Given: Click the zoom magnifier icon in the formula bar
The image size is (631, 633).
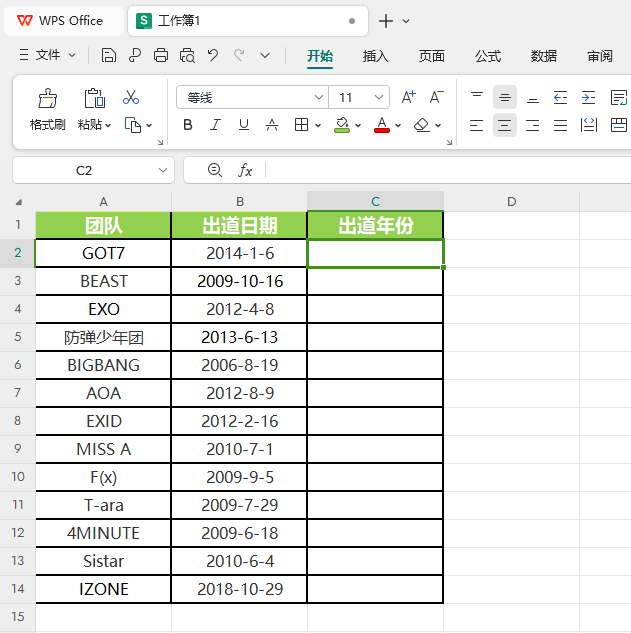Looking at the screenshot, I should (x=214, y=170).
